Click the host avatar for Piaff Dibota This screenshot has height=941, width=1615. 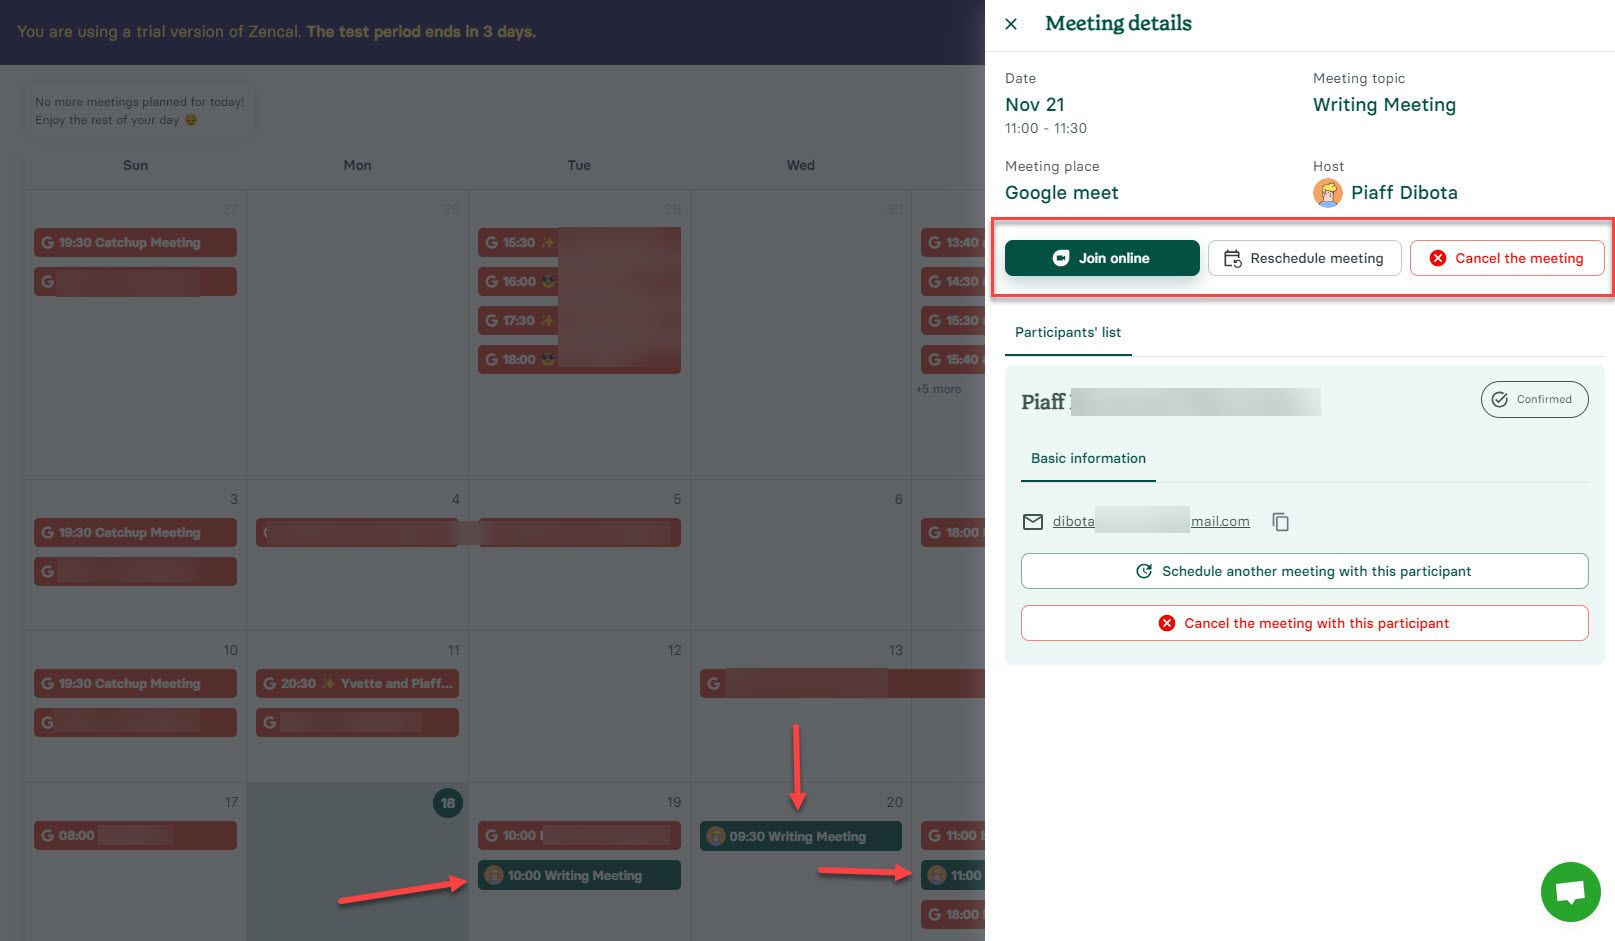[x=1327, y=193]
